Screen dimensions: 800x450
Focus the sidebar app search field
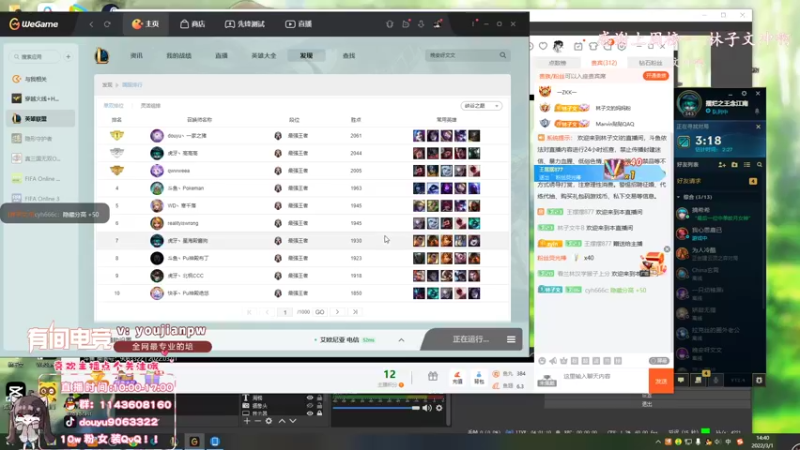(35, 57)
